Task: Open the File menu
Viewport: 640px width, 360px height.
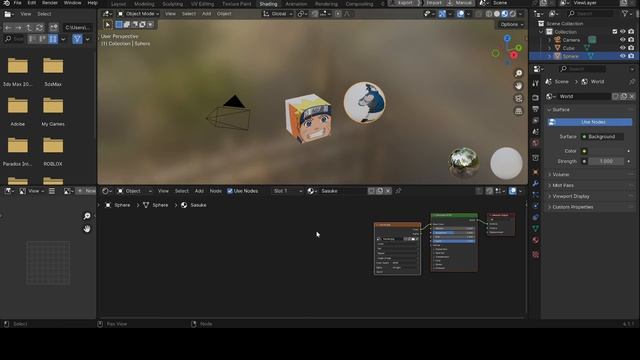Action: point(18,3)
